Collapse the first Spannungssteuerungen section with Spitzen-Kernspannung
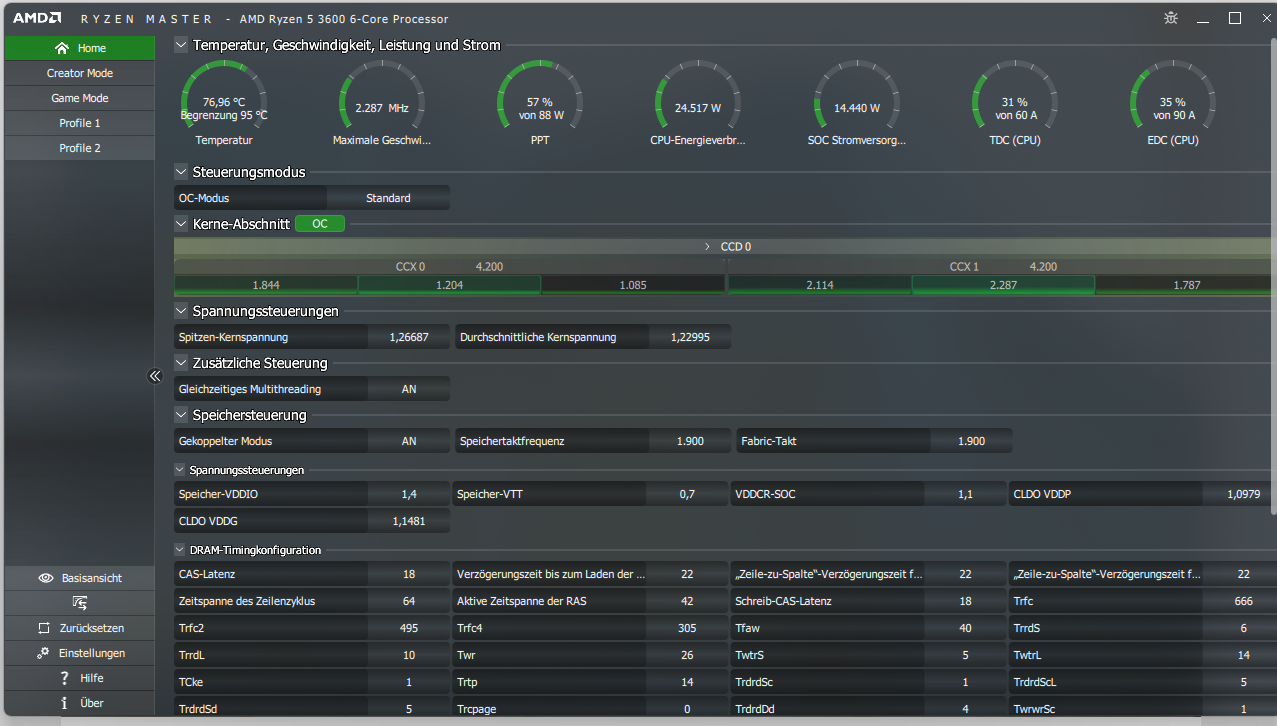This screenshot has height=726, width=1277. [x=181, y=311]
